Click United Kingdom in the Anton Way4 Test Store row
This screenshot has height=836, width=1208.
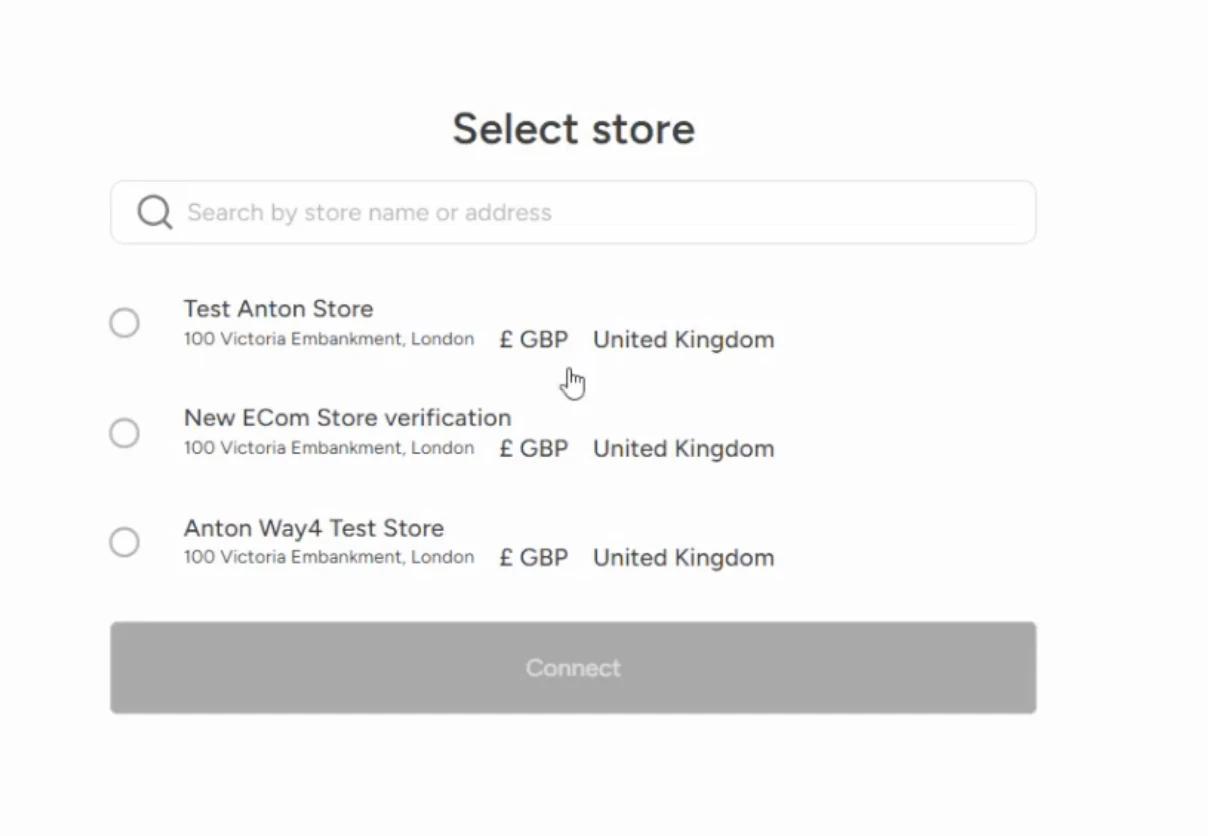tap(683, 558)
